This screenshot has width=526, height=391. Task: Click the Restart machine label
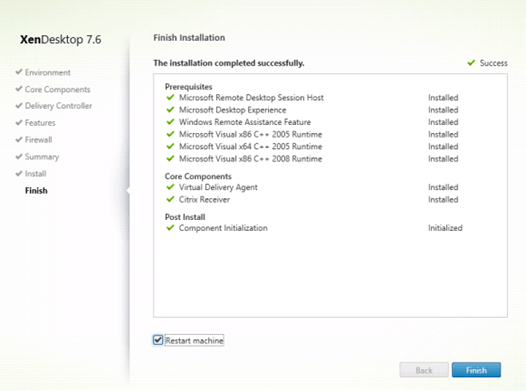point(194,340)
